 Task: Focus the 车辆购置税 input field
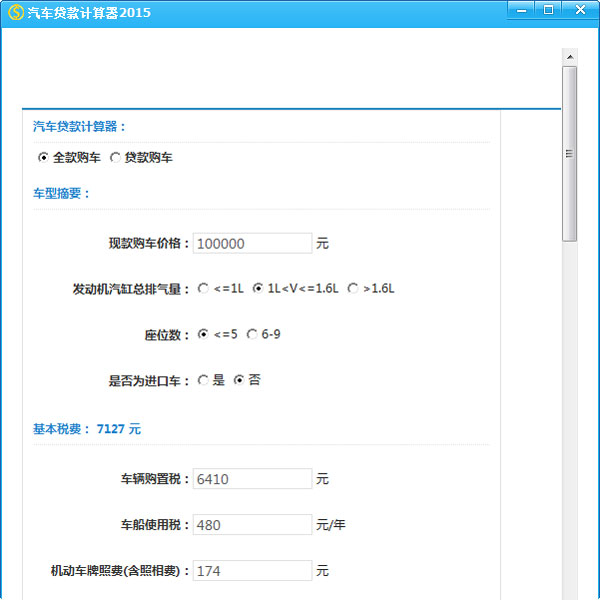click(252, 479)
